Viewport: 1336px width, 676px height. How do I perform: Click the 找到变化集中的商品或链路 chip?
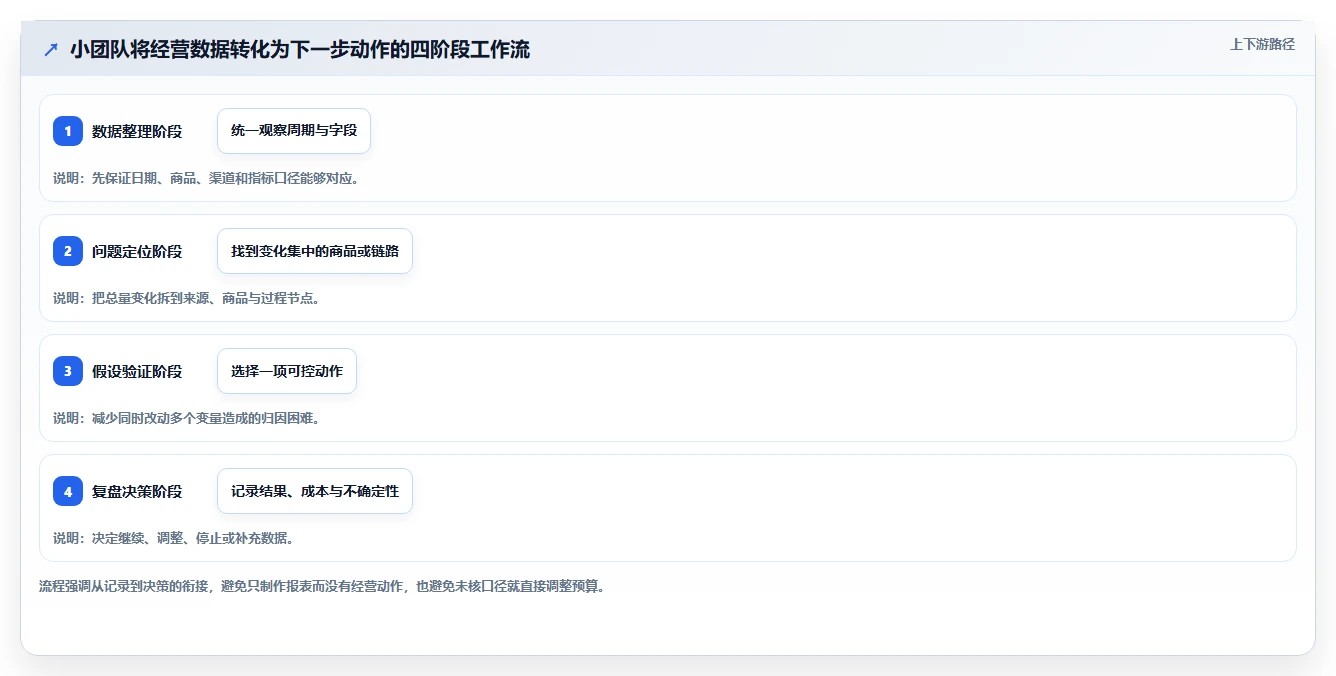click(x=315, y=251)
